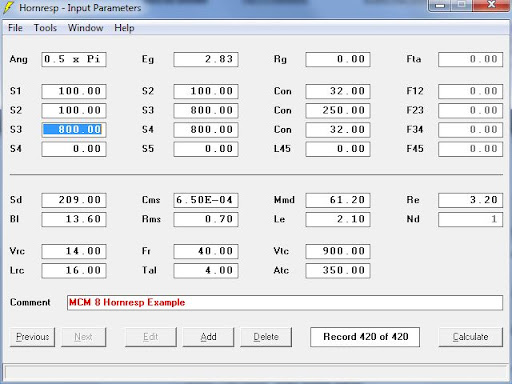
Task: Select the Re resistance field
Action: pos(470,200)
